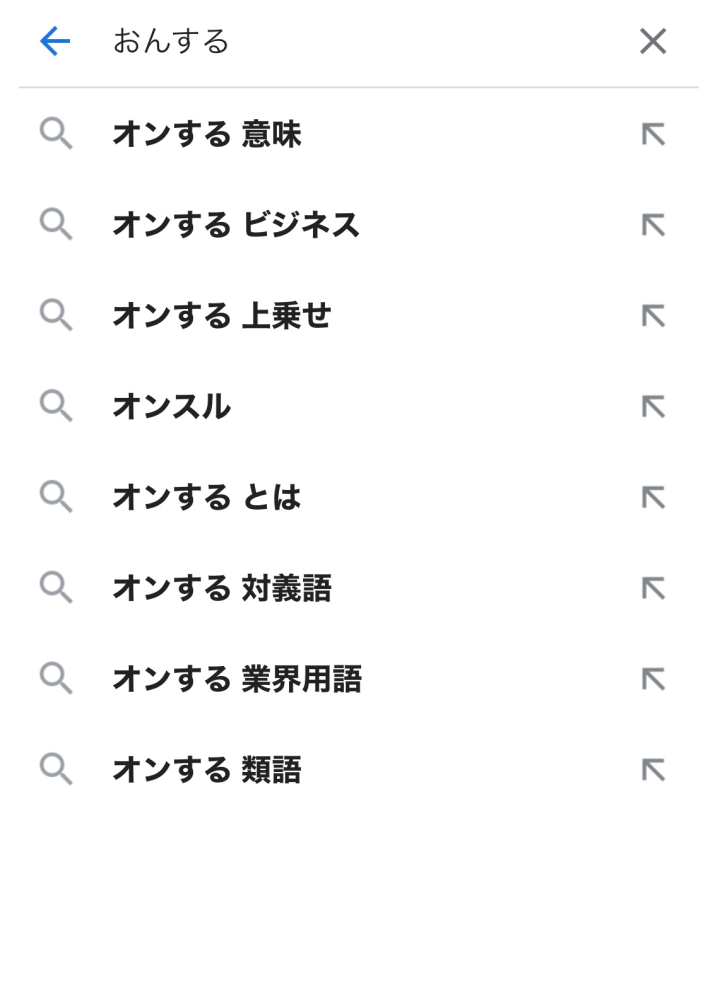Click the search icon beside オンする 類語
The height and width of the screenshot is (999, 710).
tap(55, 770)
